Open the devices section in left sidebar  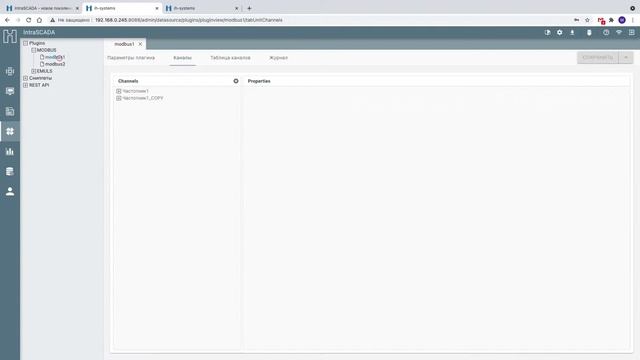coord(10,71)
